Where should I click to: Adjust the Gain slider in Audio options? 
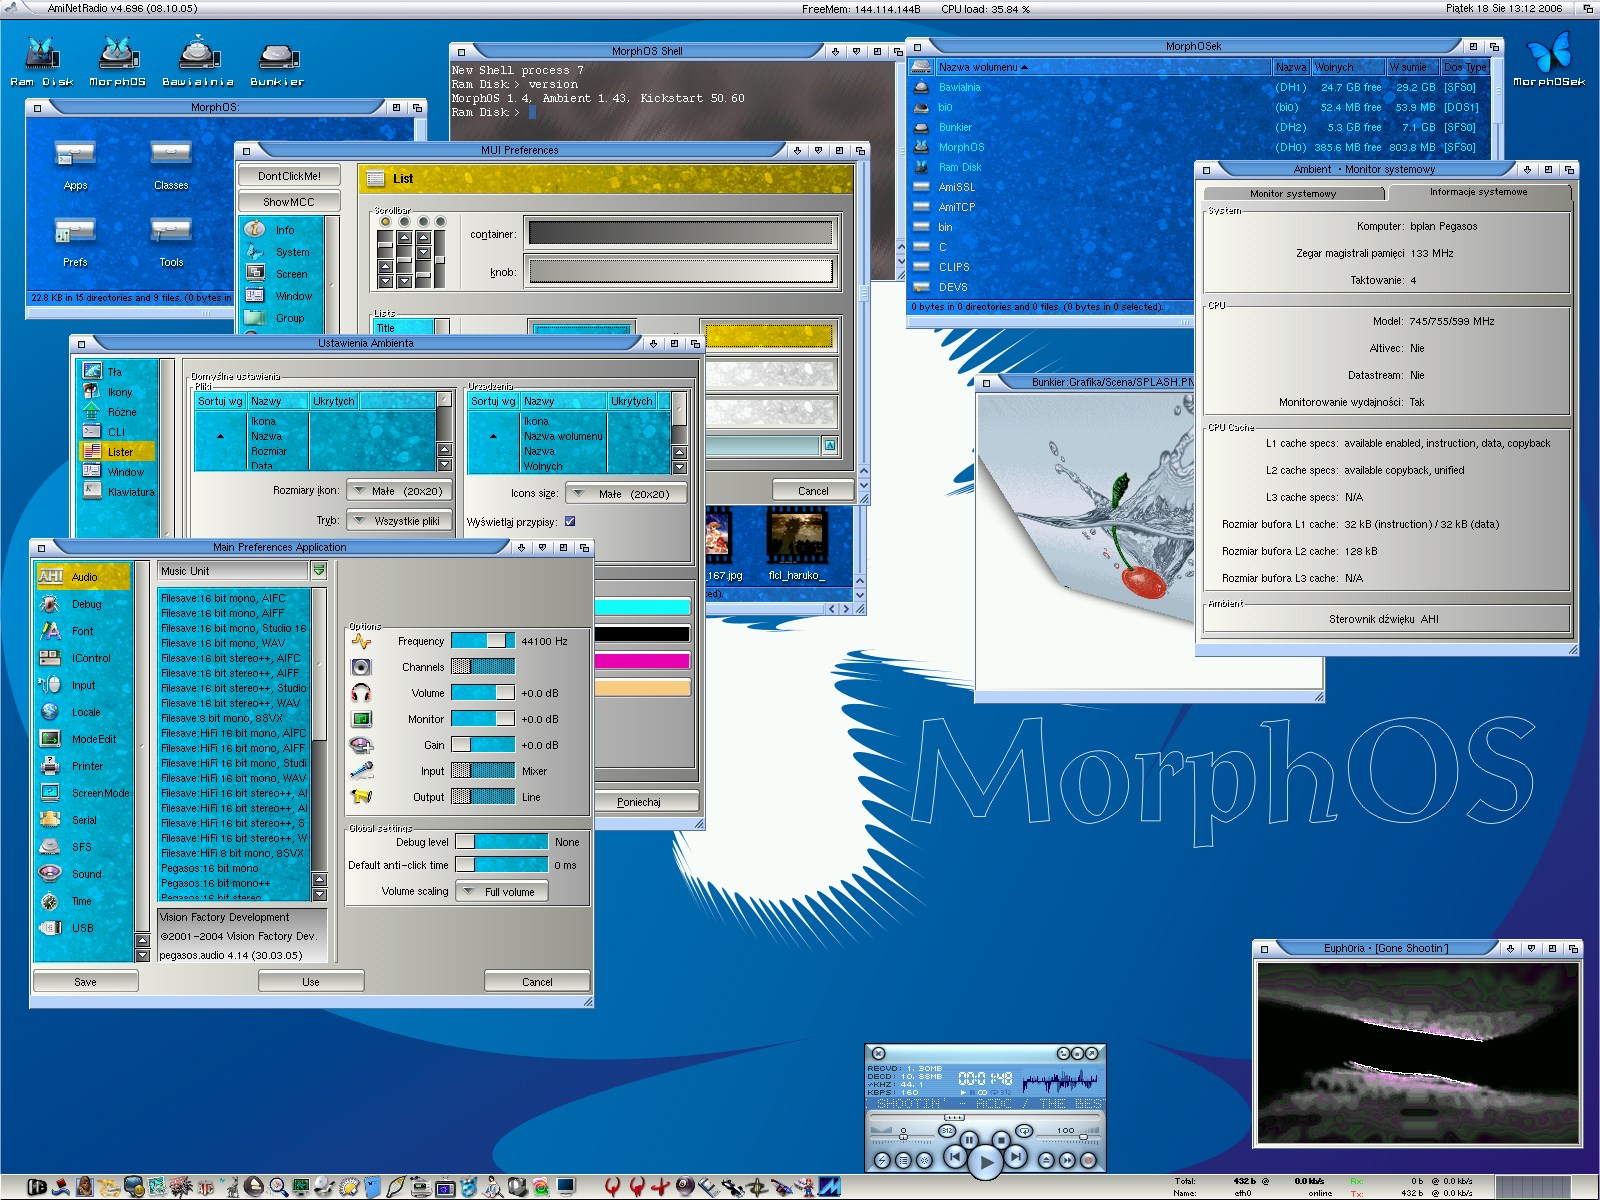(483, 745)
